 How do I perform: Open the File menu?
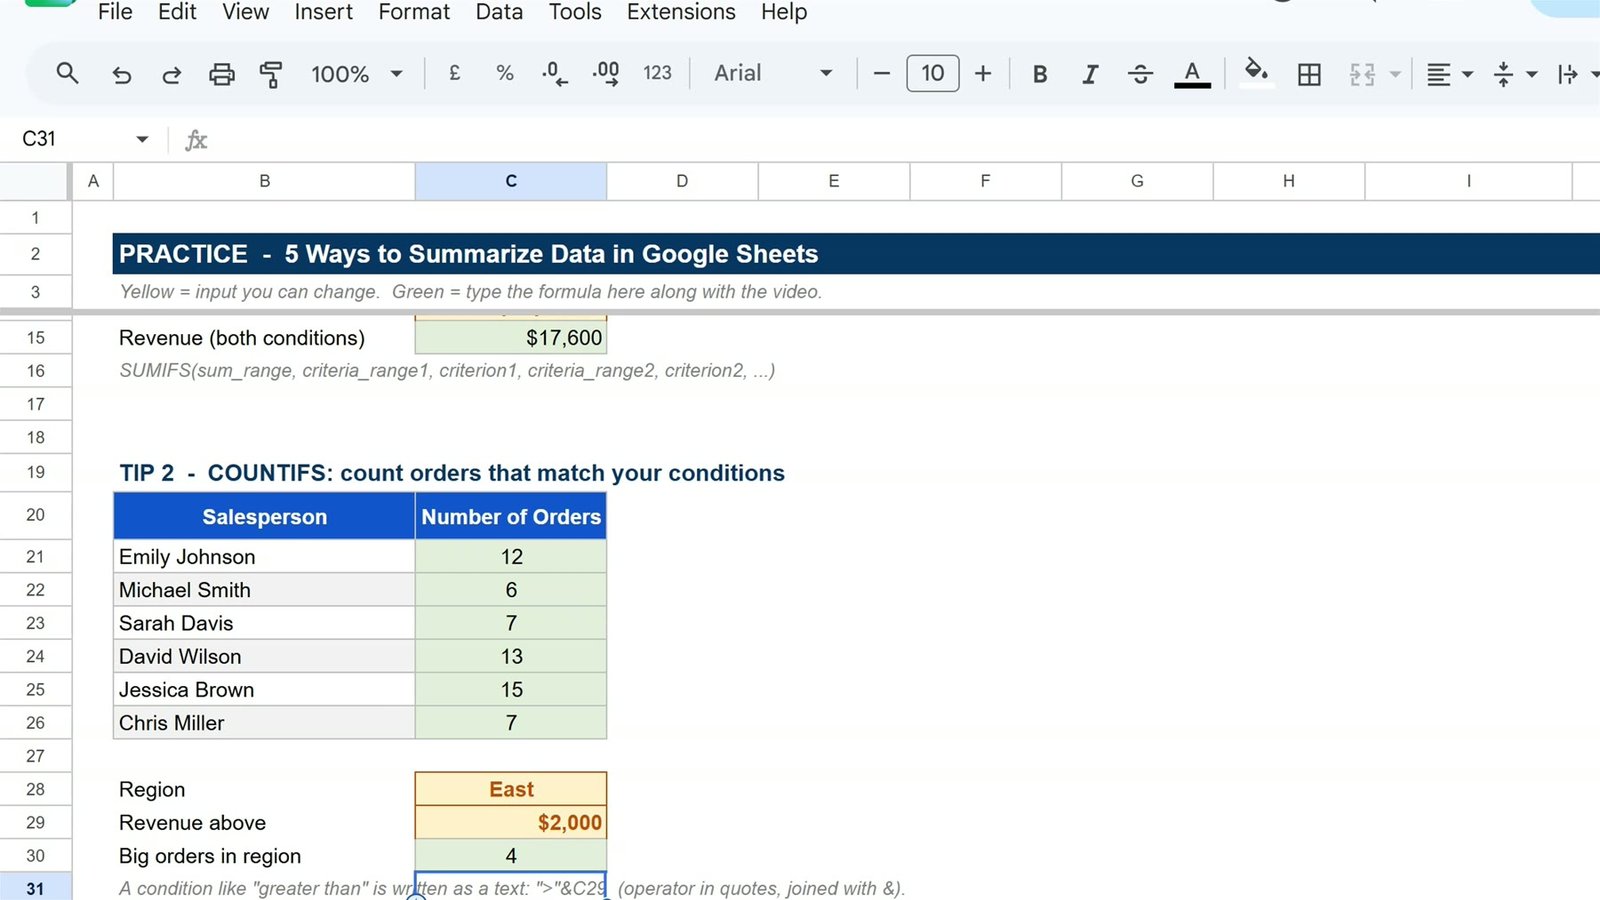[115, 12]
